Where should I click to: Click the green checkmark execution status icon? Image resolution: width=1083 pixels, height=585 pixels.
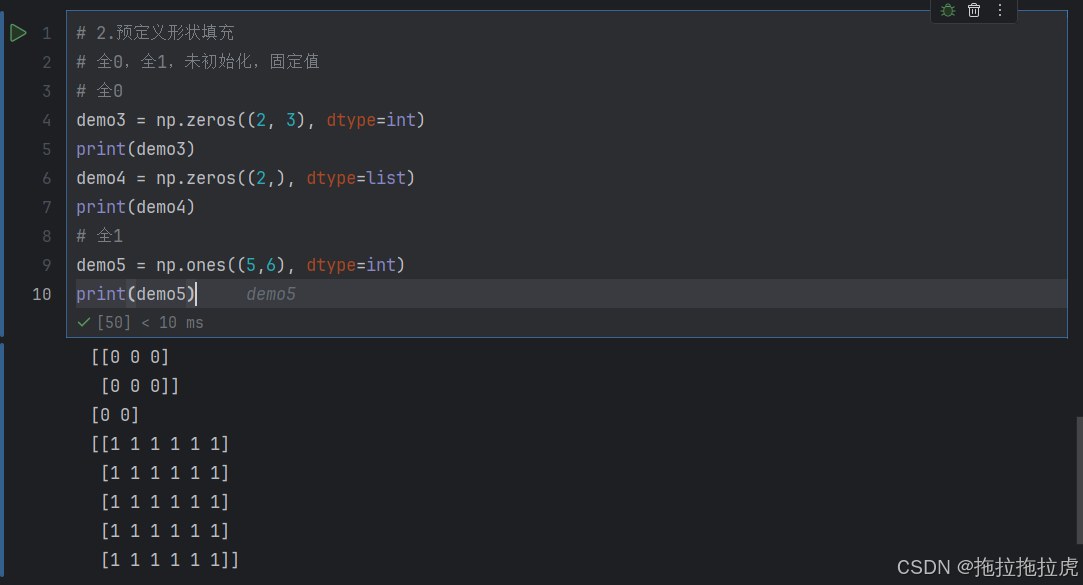tap(84, 323)
